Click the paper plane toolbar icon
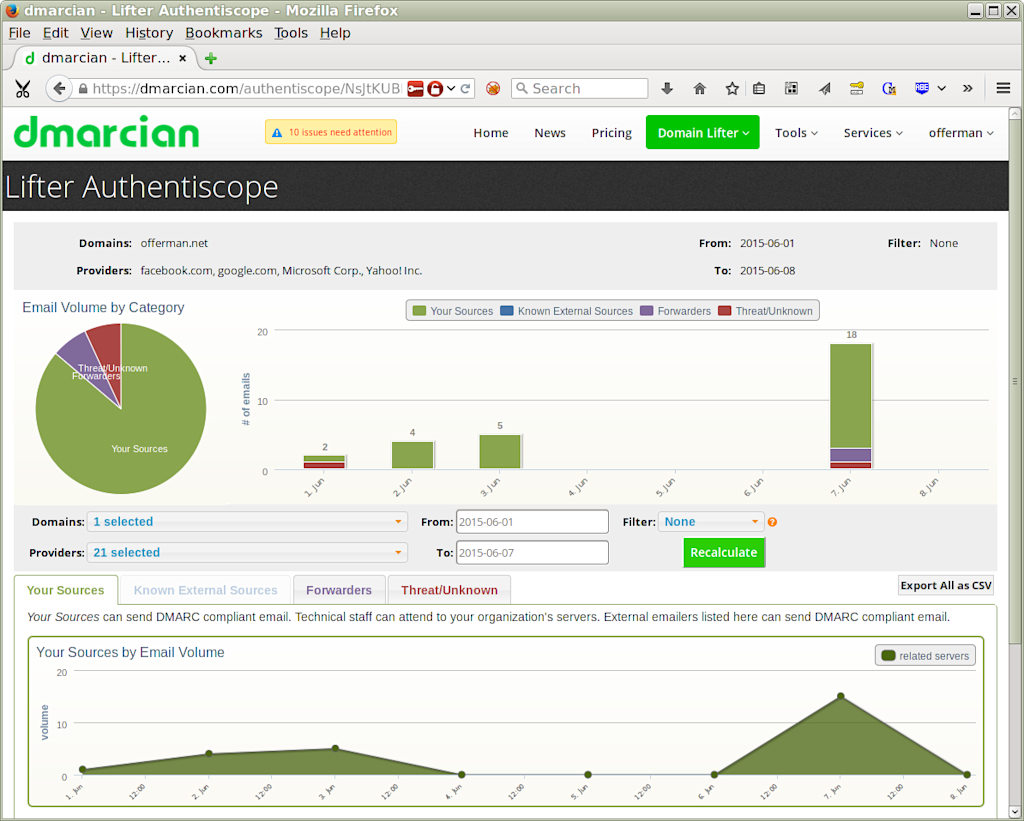 click(x=825, y=88)
